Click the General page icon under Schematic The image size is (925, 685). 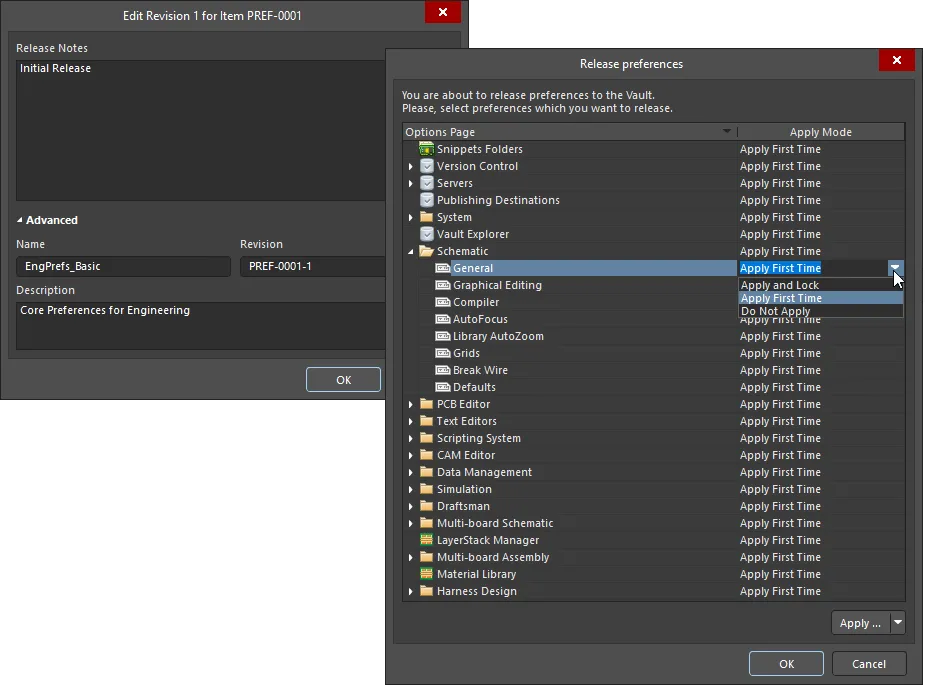click(x=442, y=268)
